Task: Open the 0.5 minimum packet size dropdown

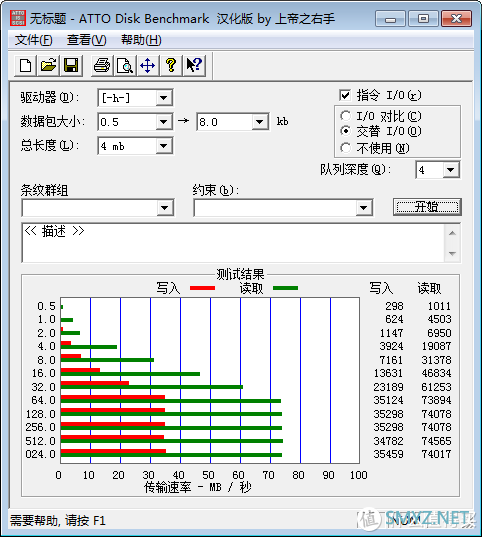Action: coord(163,122)
